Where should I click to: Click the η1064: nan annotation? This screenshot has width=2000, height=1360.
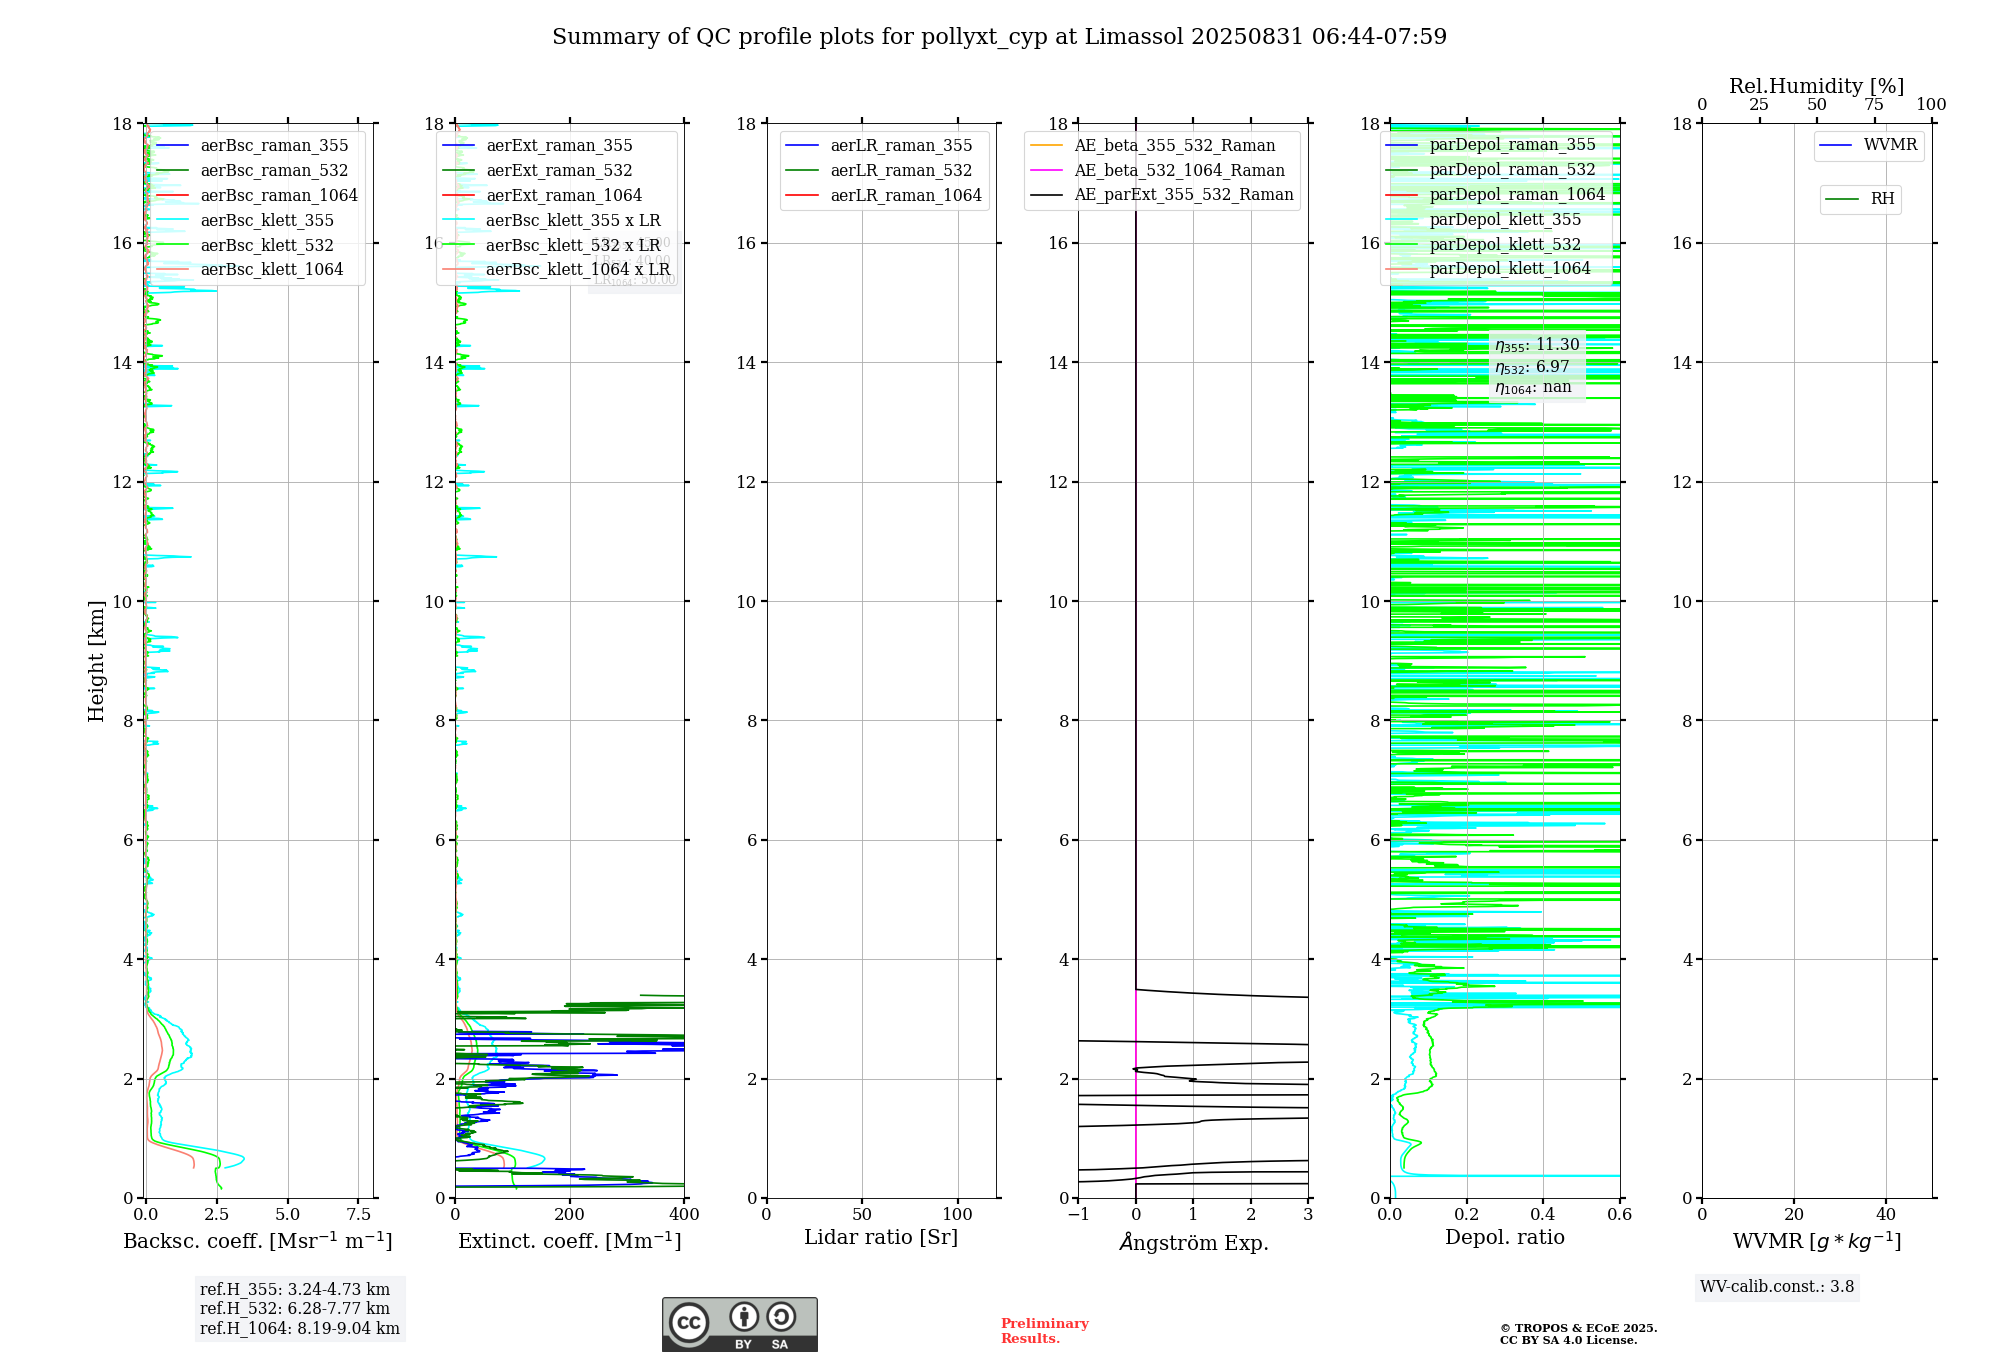(1533, 388)
